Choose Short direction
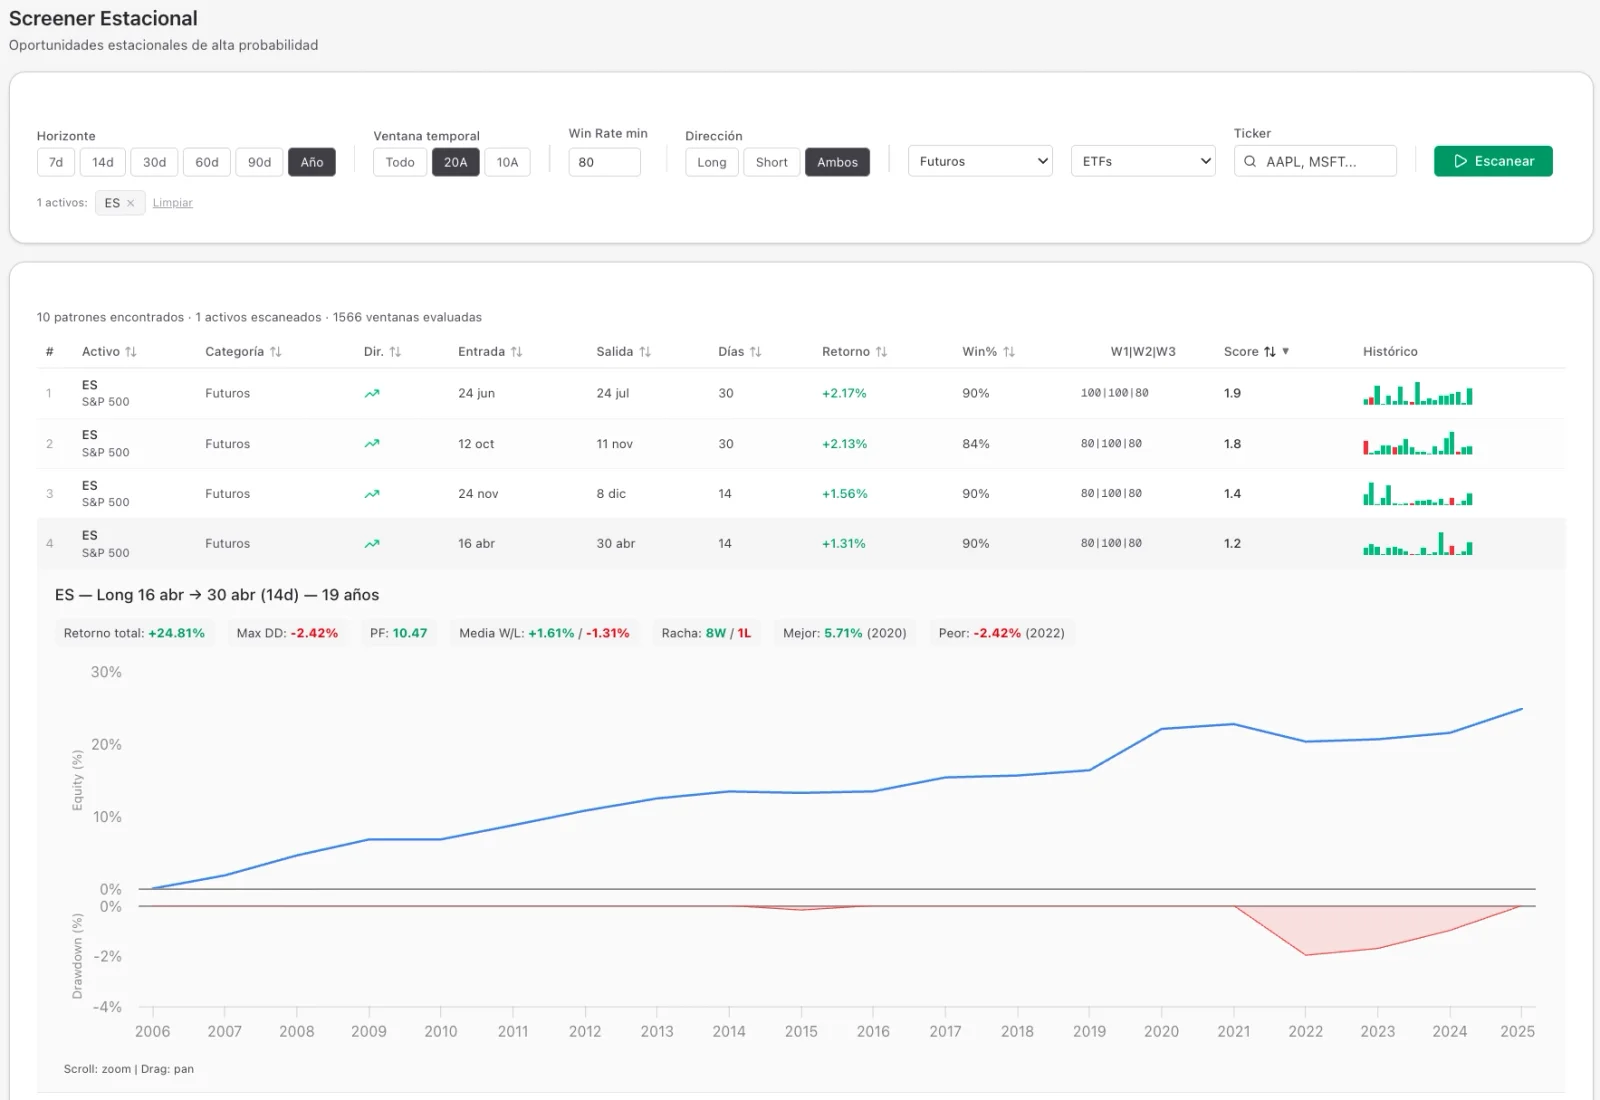1600x1100 pixels. 772,162
